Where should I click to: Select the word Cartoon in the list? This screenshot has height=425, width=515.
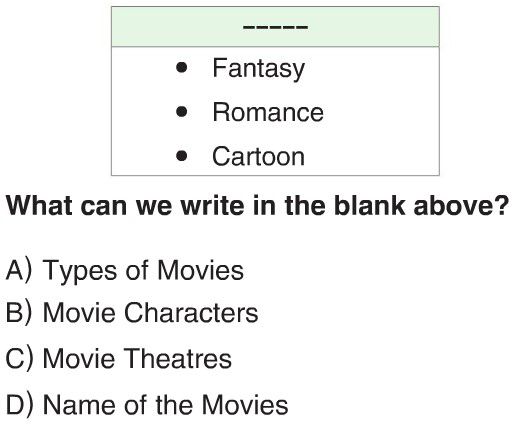pyautogui.click(x=259, y=156)
